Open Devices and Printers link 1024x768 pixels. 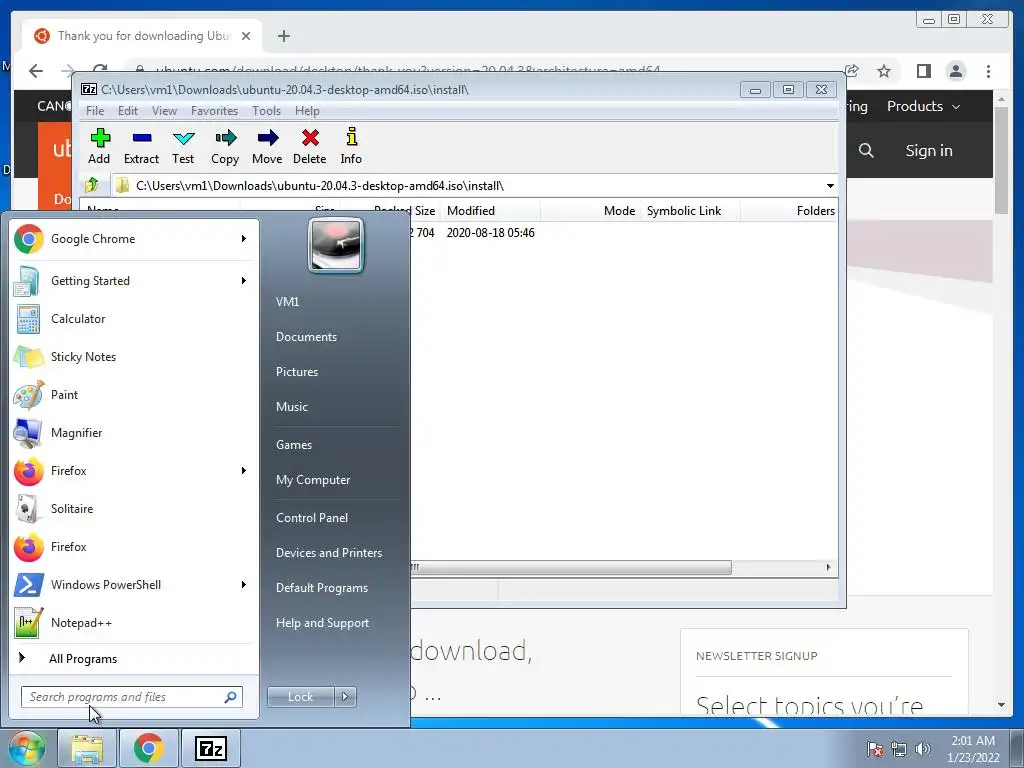(328, 553)
